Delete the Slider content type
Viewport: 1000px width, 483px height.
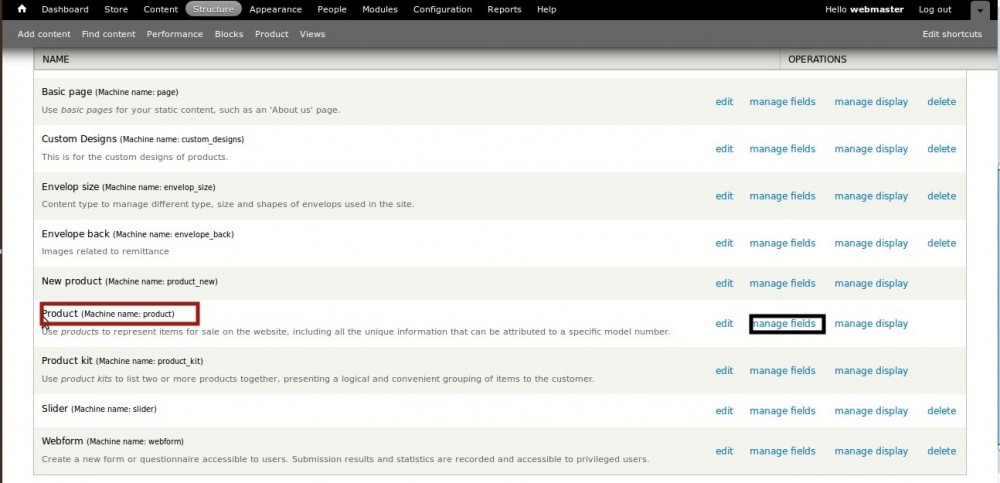941,411
